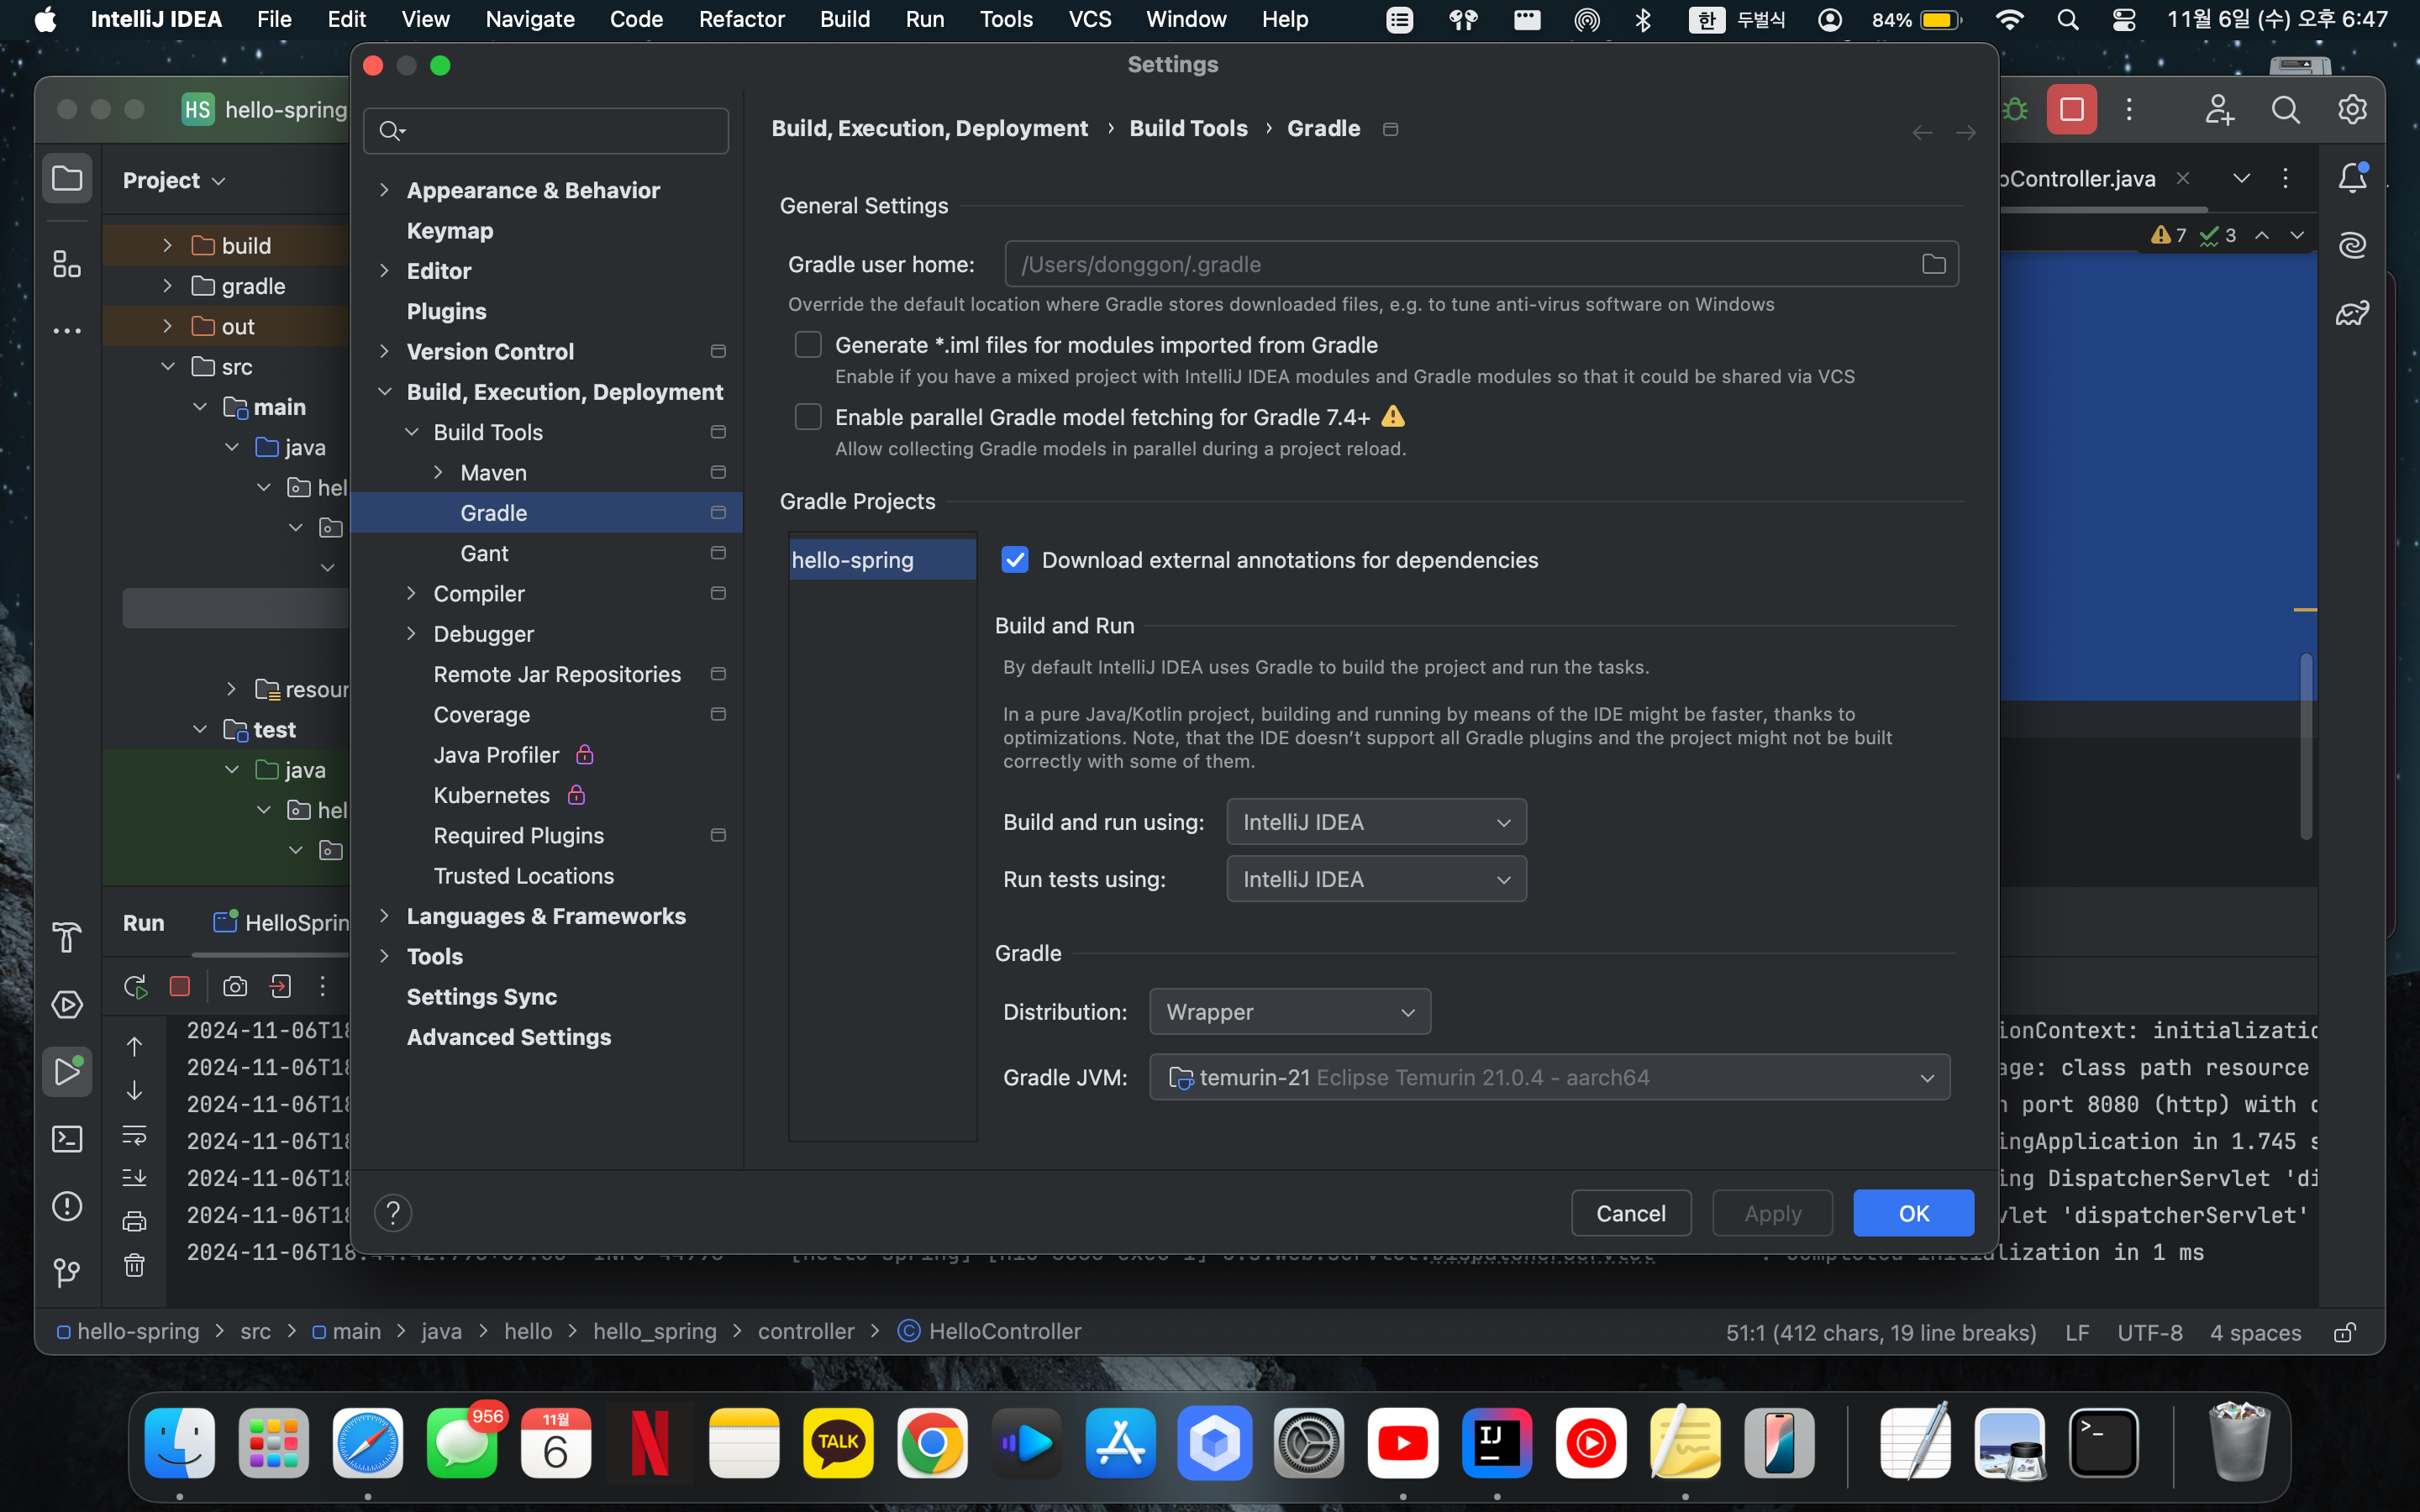Open the Refactor menu
This screenshot has width=2420, height=1512.
741,19
